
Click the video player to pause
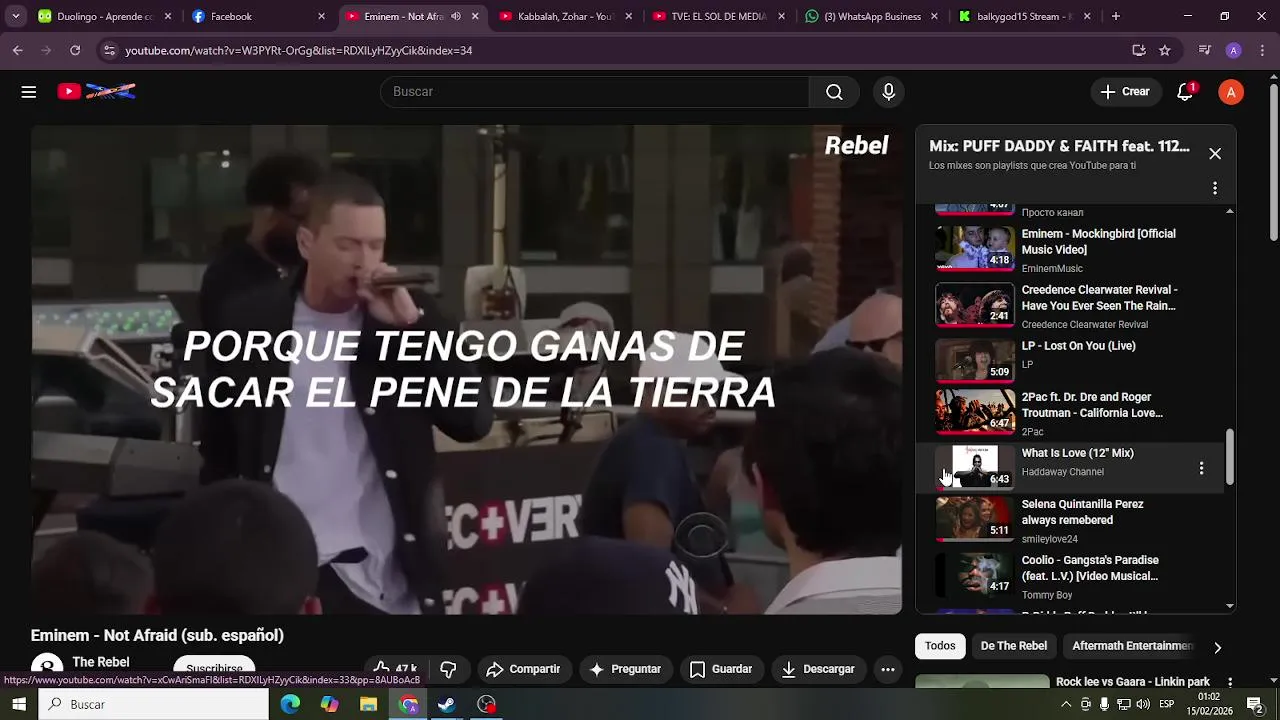(x=466, y=369)
